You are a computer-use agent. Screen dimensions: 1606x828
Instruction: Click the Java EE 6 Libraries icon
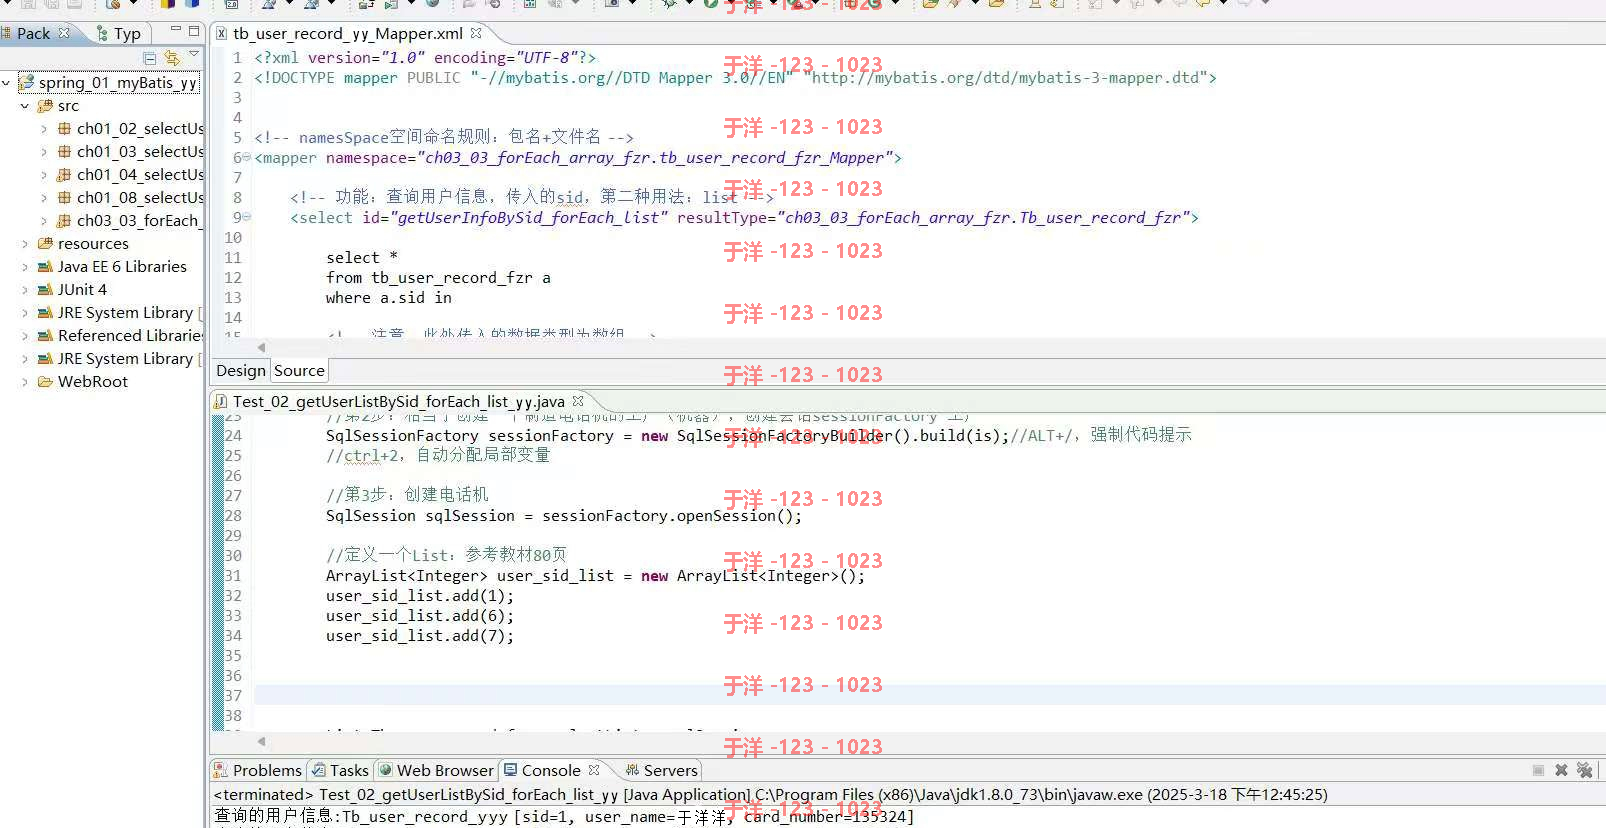45,267
